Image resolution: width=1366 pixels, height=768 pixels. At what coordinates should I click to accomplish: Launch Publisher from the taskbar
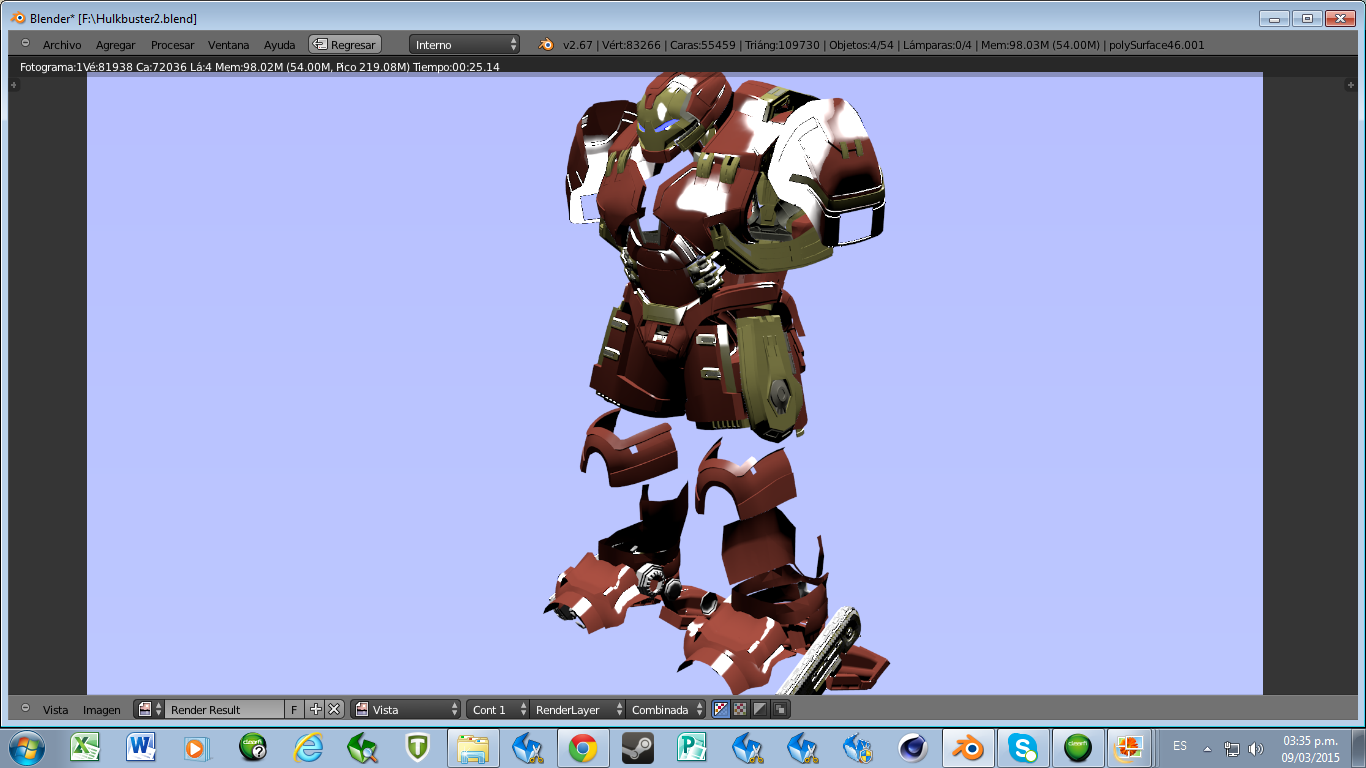[x=693, y=747]
